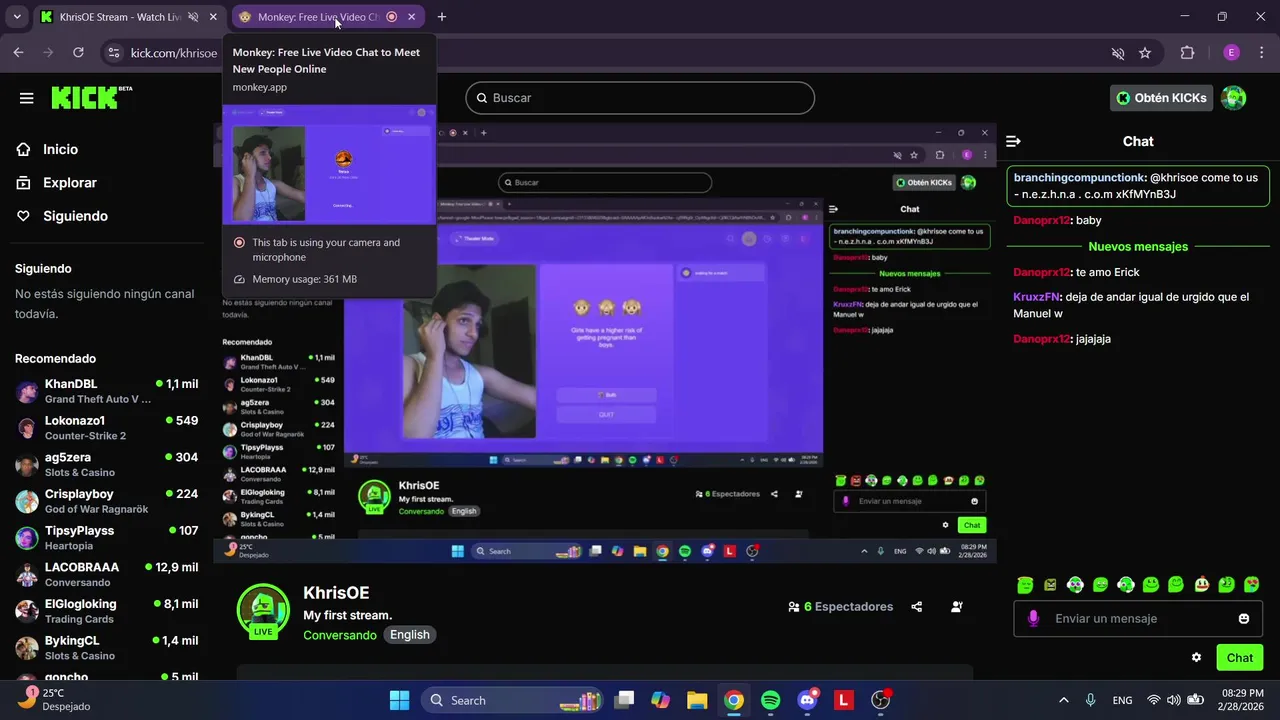1280x720 pixels.
Task: Reload the kick.com page
Action: pos(79,53)
